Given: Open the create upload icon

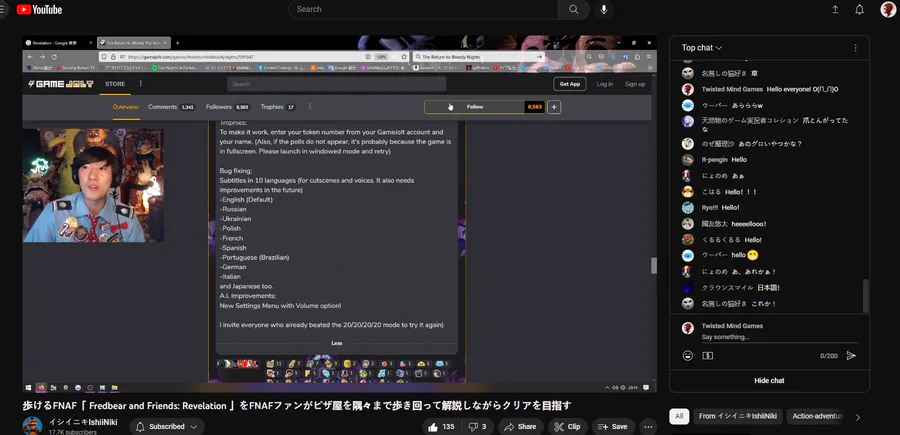Looking at the screenshot, I should point(835,9).
